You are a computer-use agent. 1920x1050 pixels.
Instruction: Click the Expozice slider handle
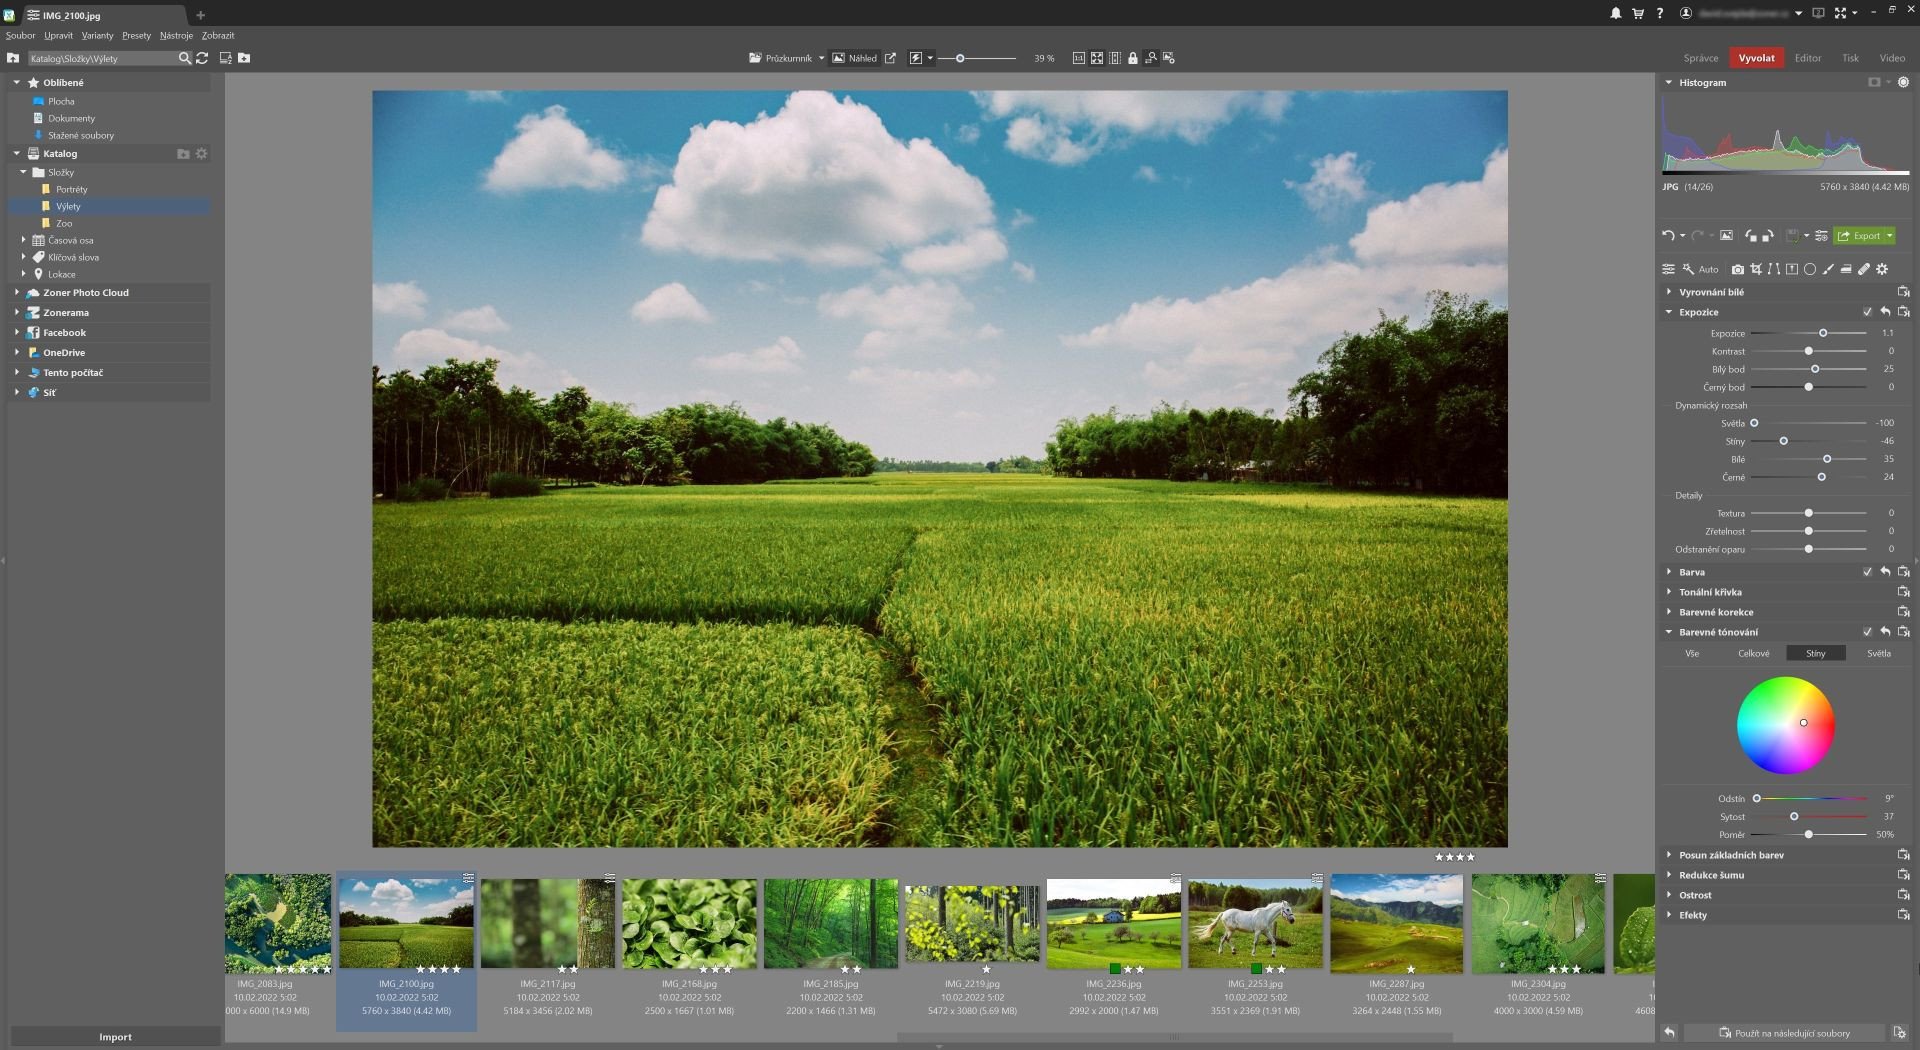click(x=1823, y=333)
